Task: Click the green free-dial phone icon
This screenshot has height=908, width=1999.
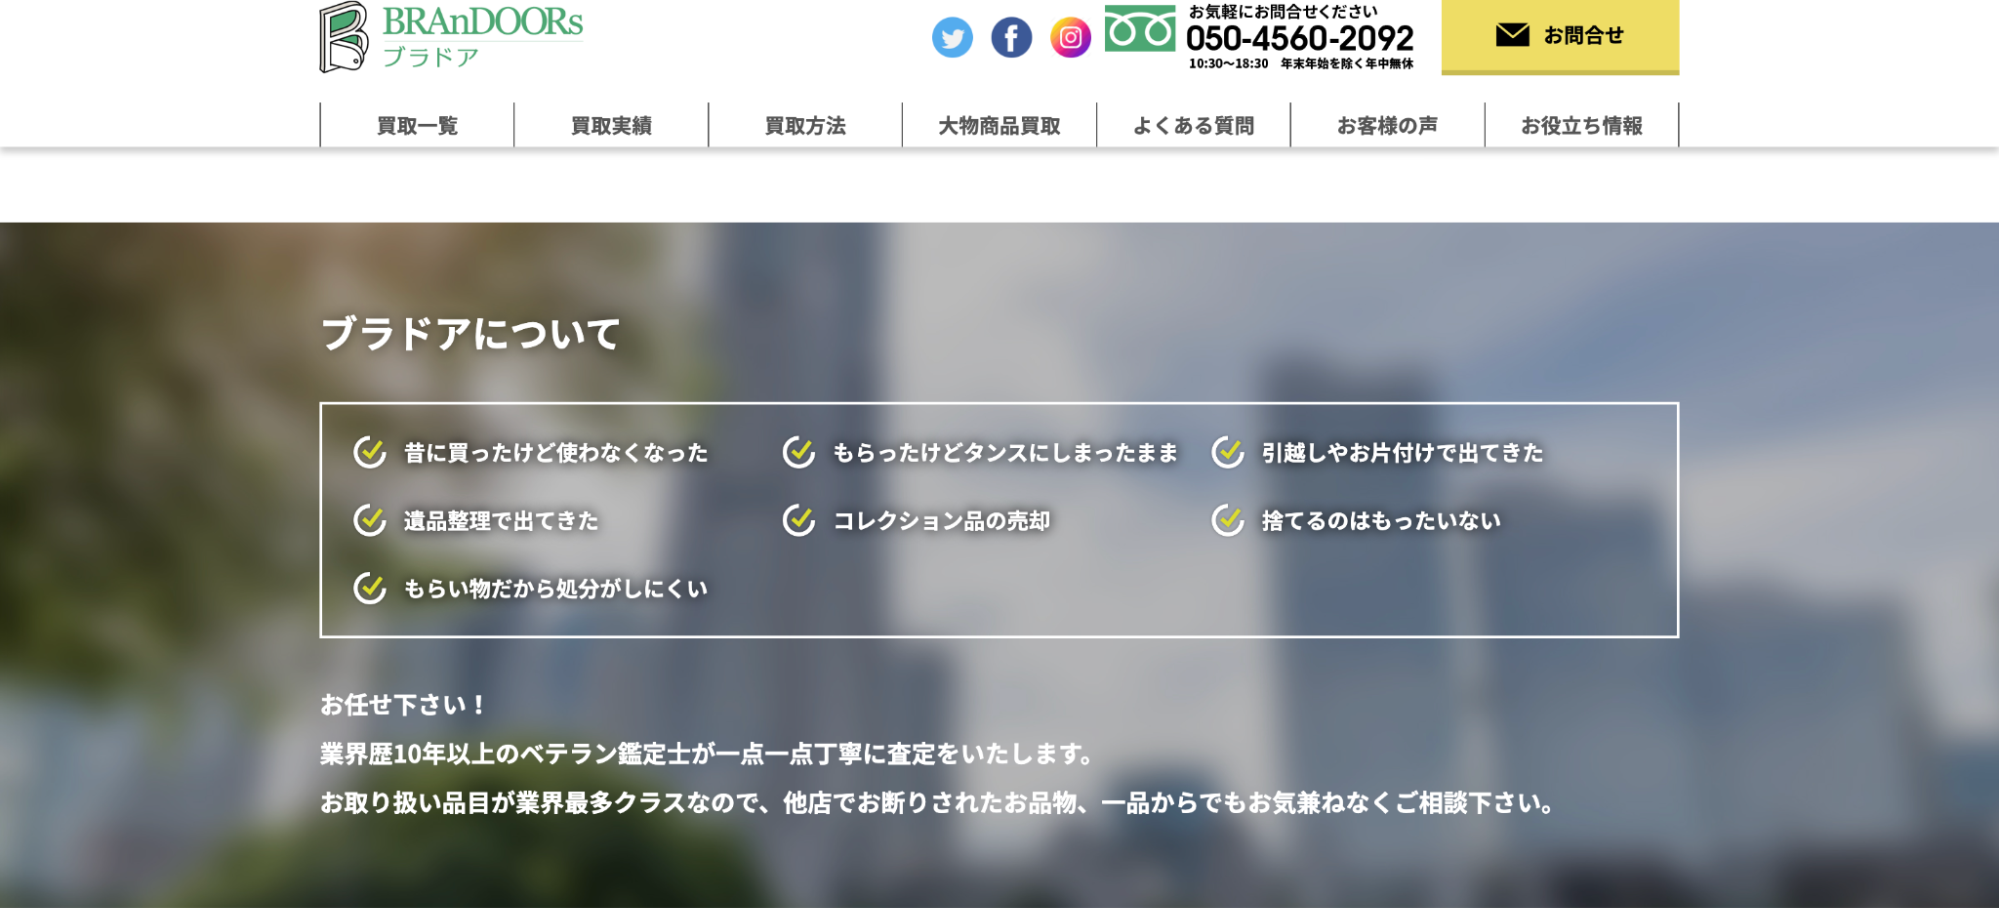Action: (x=1140, y=30)
